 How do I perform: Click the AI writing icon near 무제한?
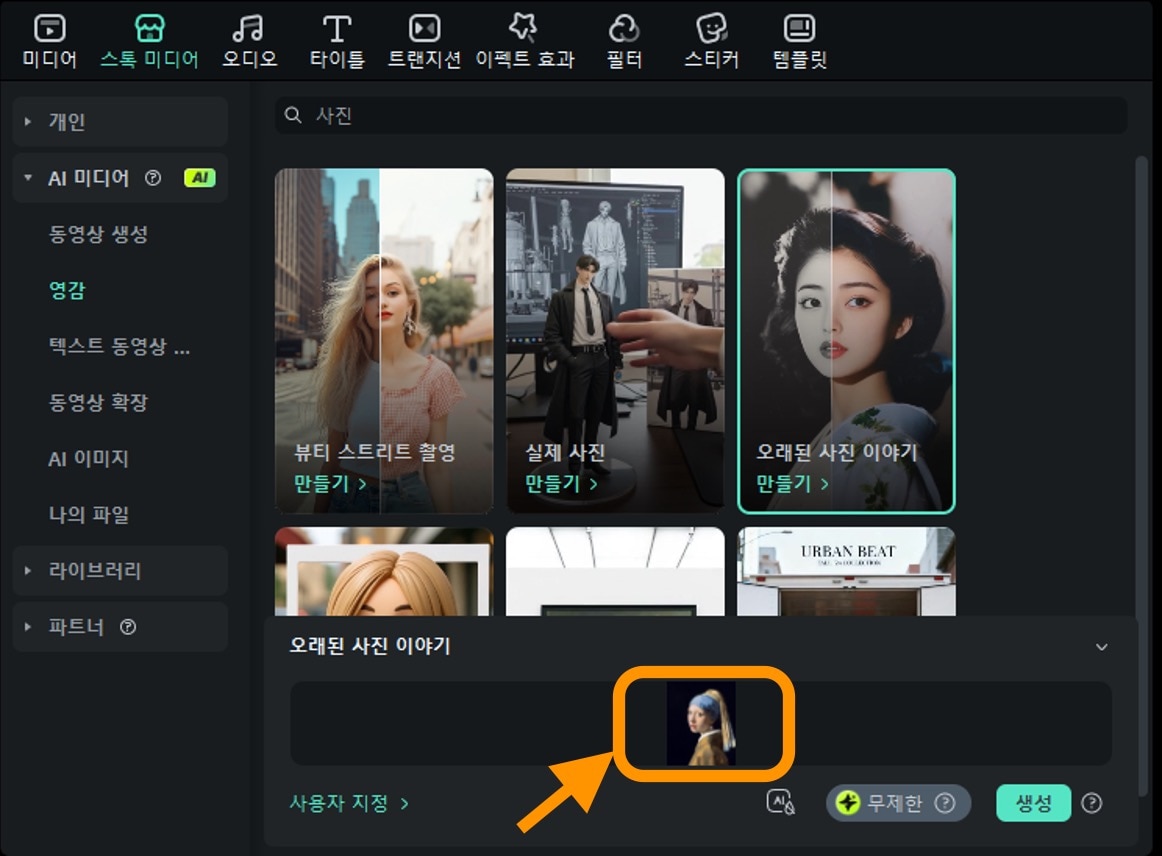coord(779,802)
